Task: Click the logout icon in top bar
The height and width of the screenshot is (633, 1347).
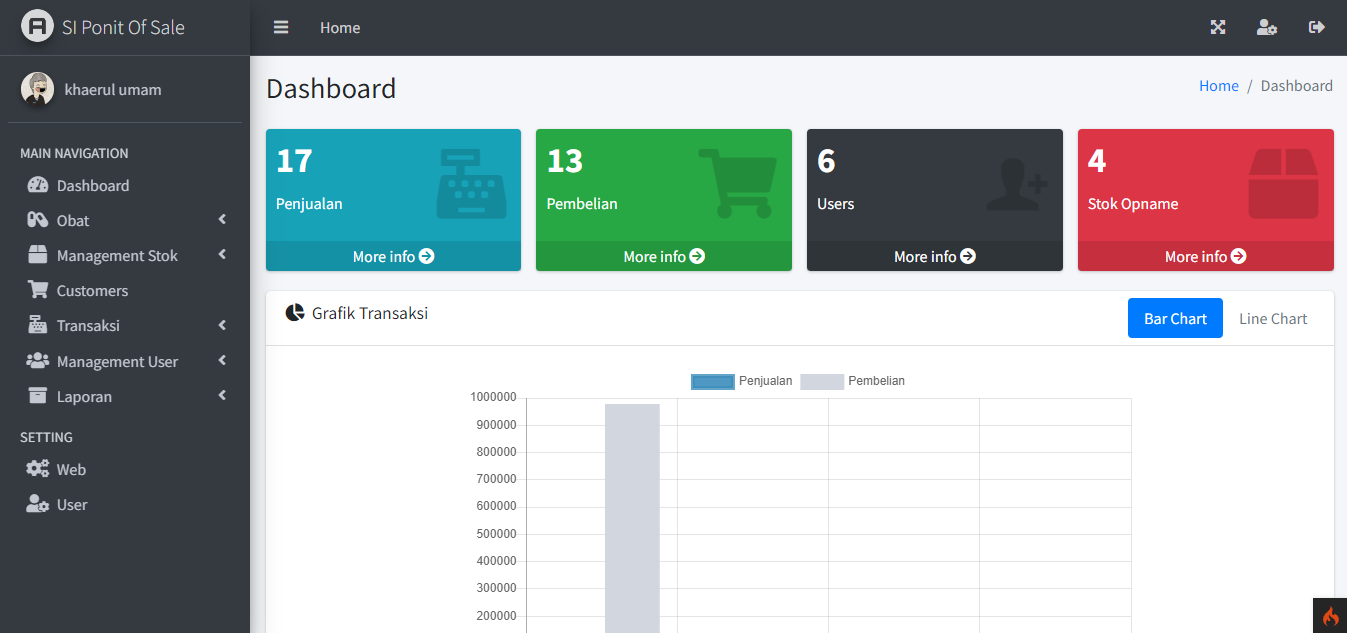Action: [1316, 28]
